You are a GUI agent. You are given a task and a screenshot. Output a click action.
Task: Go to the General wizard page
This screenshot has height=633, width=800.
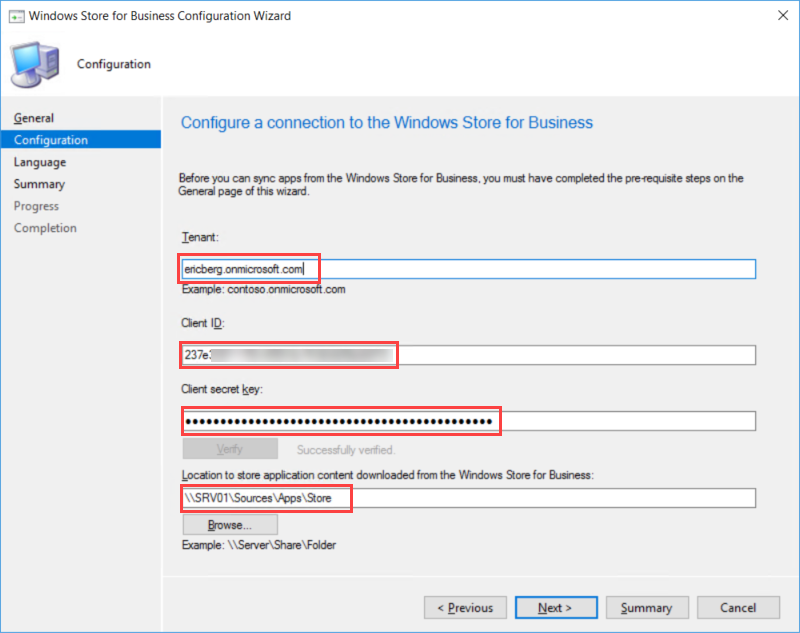(x=34, y=118)
